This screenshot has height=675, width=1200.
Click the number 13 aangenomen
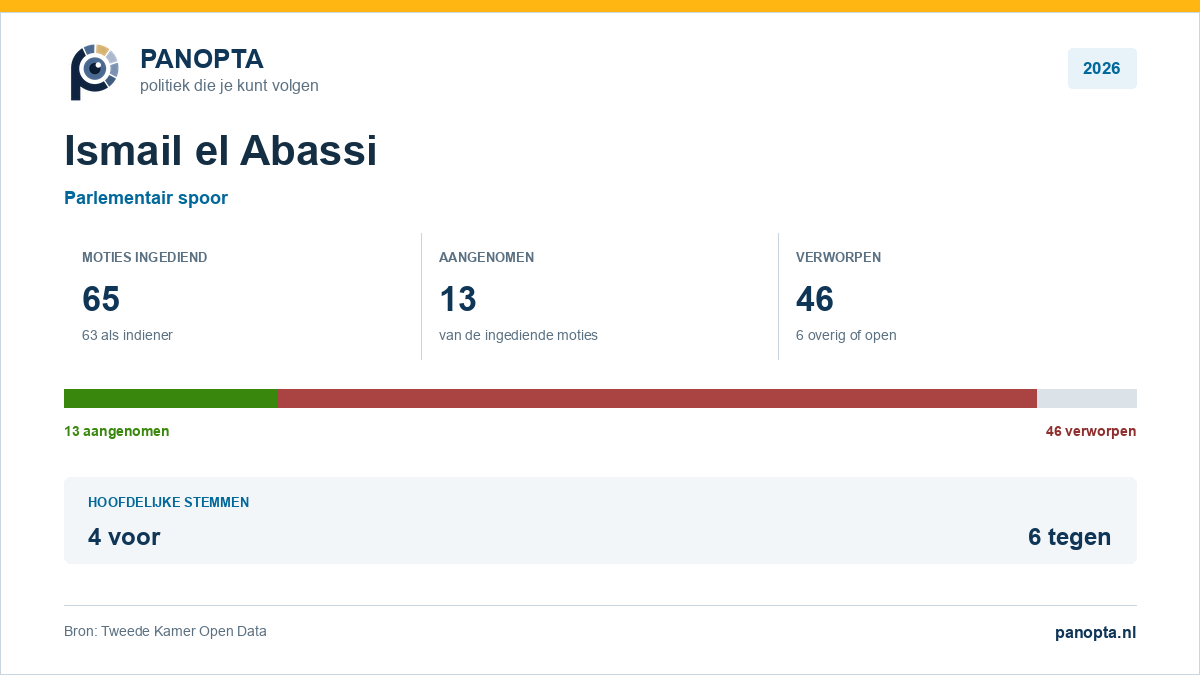tap(458, 299)
